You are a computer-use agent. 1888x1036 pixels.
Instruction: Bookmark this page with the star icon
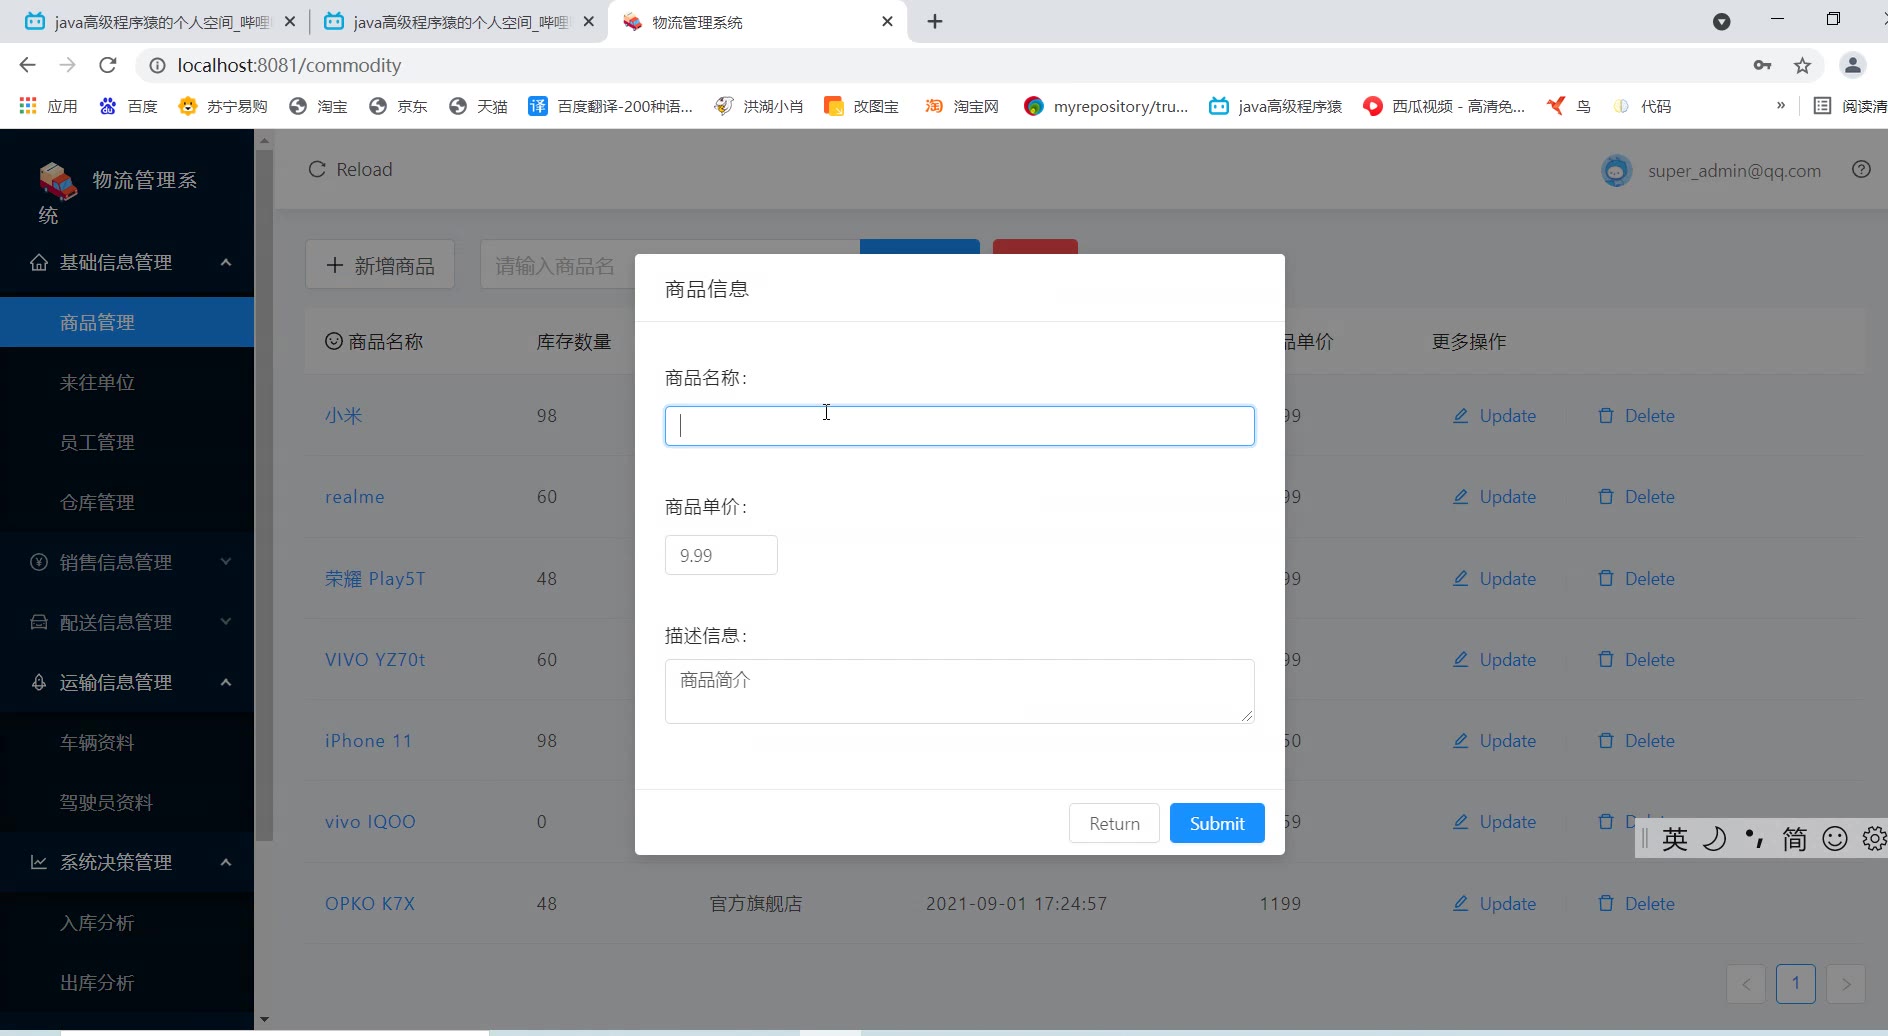(x=1802, y=66)
